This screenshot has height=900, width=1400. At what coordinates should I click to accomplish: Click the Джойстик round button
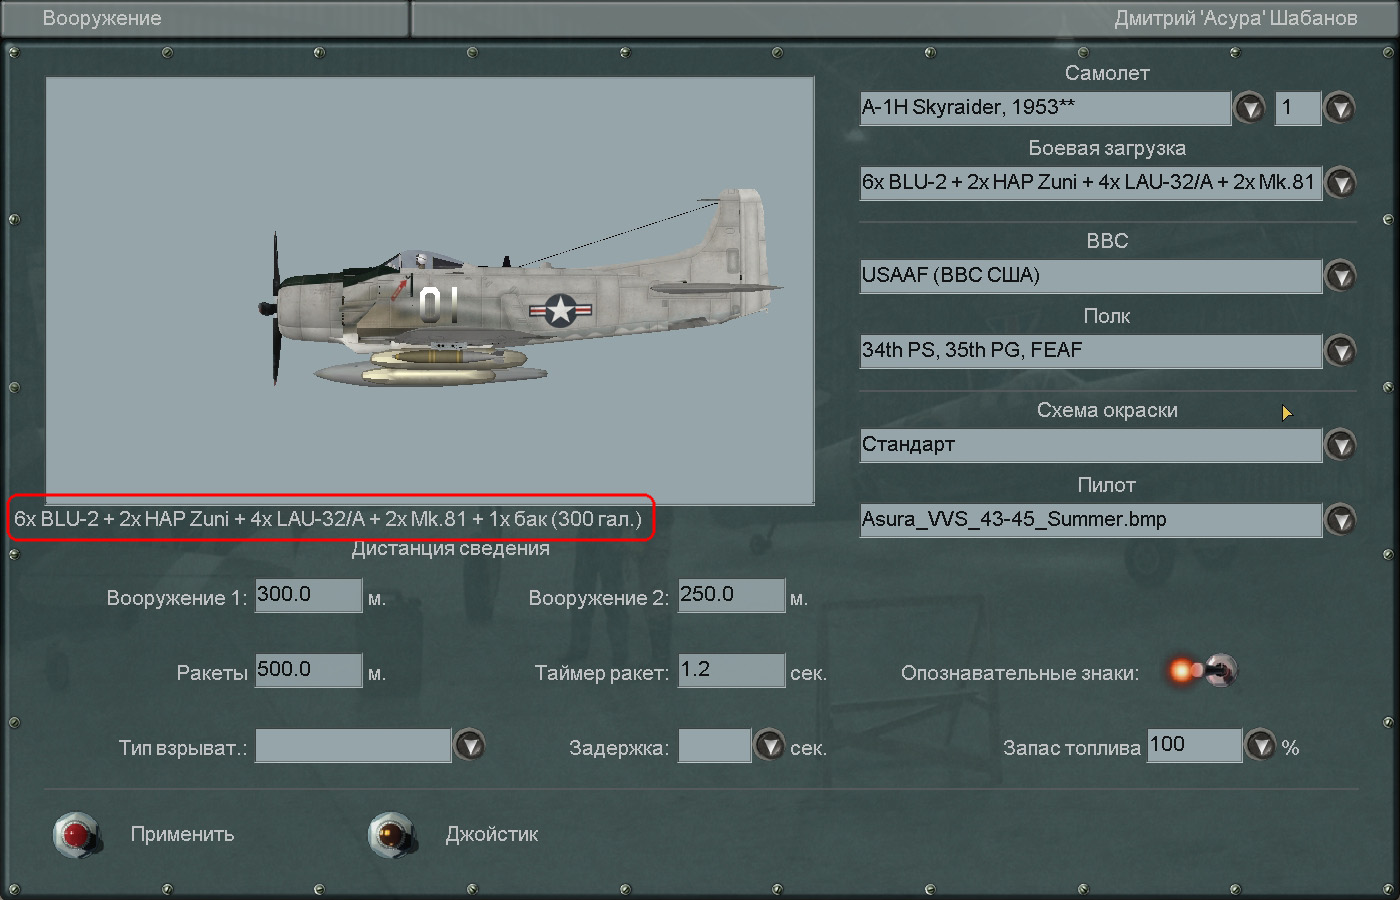(x=392, y=835)
